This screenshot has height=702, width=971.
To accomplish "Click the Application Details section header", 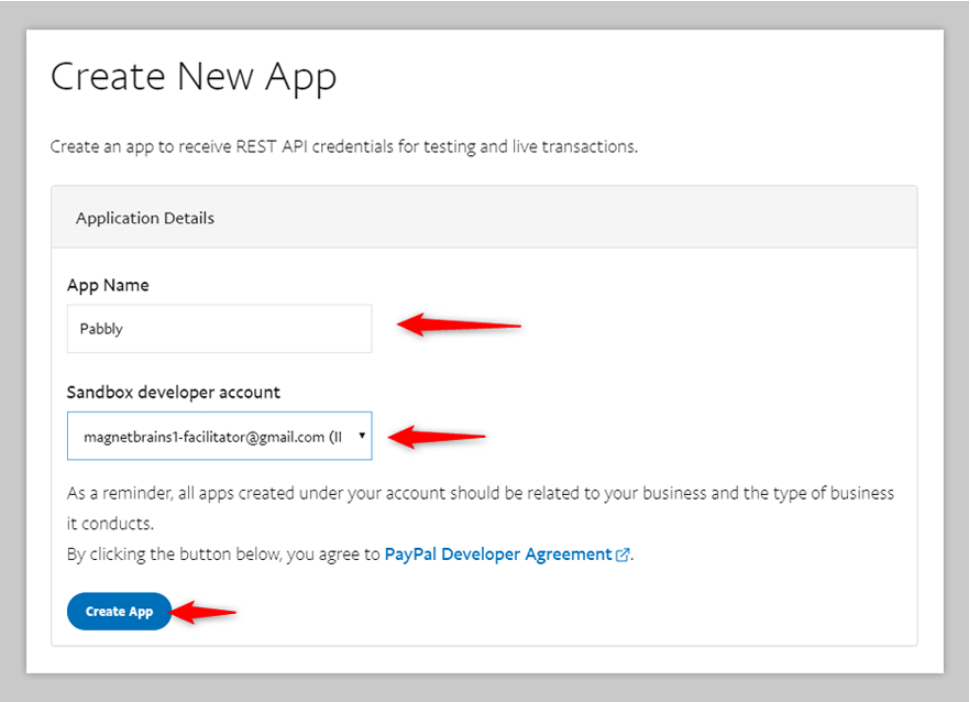I will (484, 217).
